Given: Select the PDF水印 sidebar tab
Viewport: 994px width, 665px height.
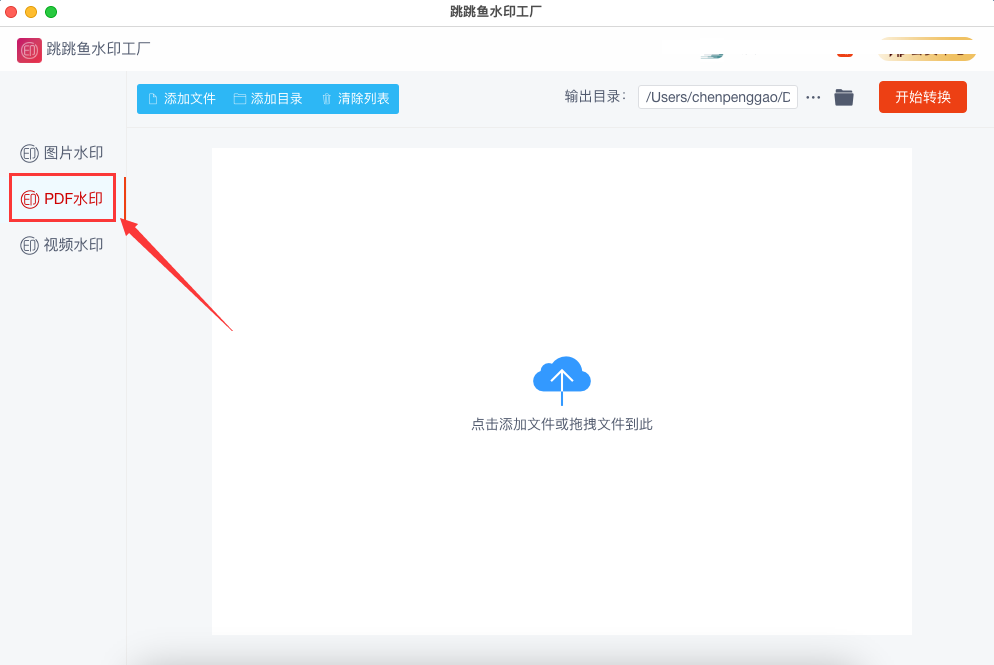Looking at the screenshot, I should 62,199.
